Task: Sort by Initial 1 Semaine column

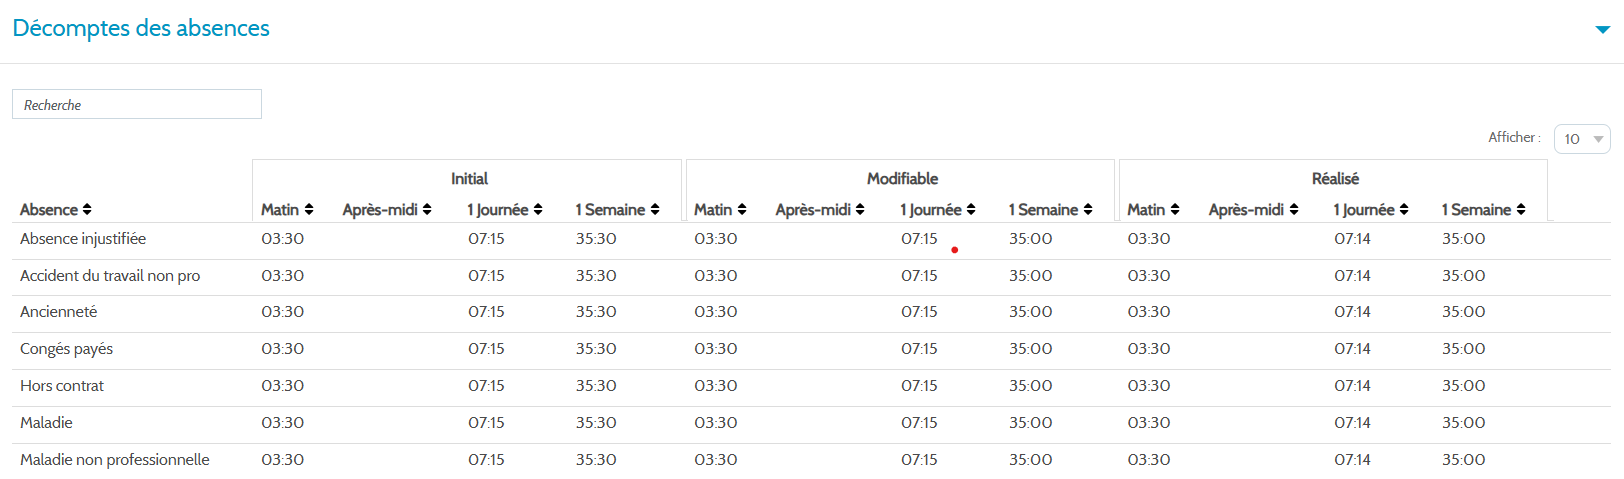Action: pos(618,209)
